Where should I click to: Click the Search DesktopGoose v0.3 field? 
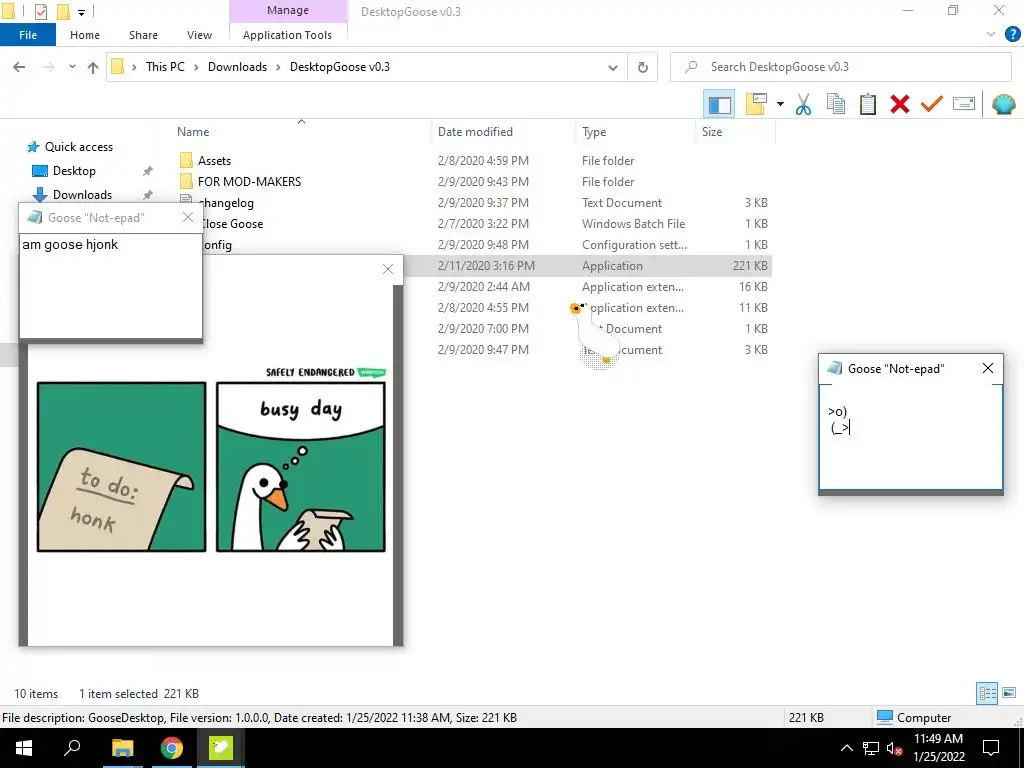point(841,67)
